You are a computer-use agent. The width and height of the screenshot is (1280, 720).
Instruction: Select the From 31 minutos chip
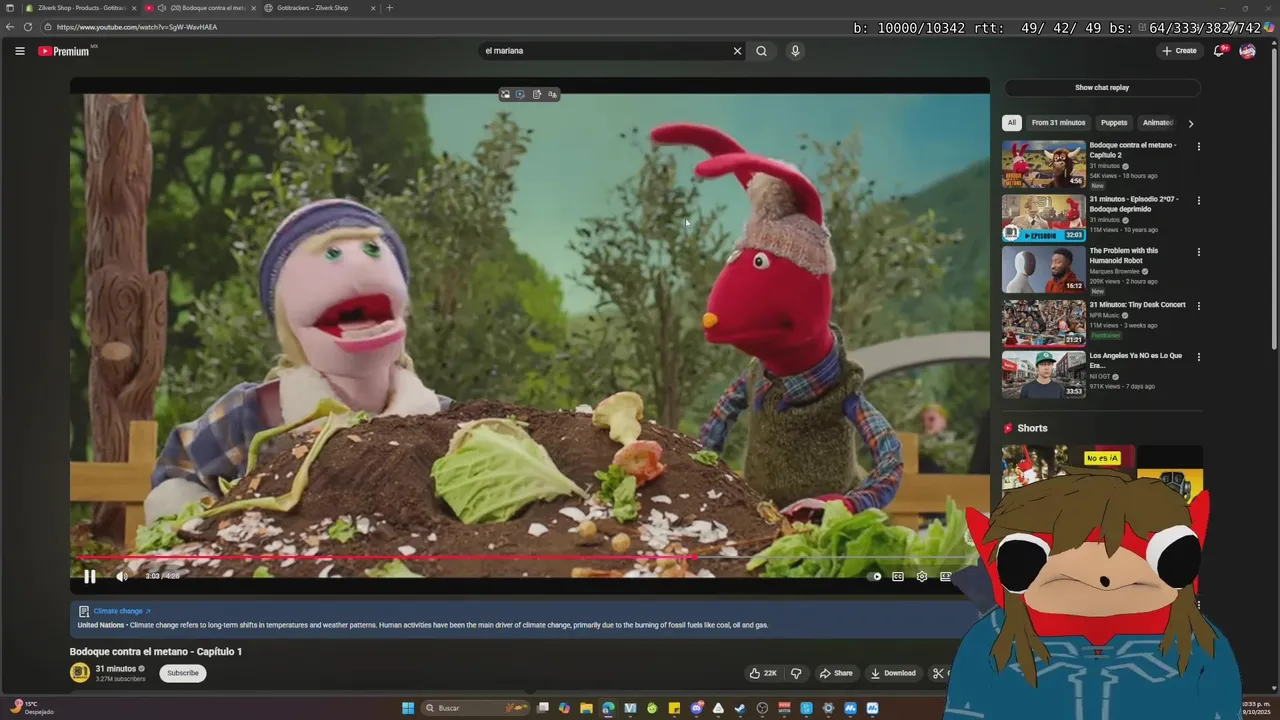(x=1058, y=123)
